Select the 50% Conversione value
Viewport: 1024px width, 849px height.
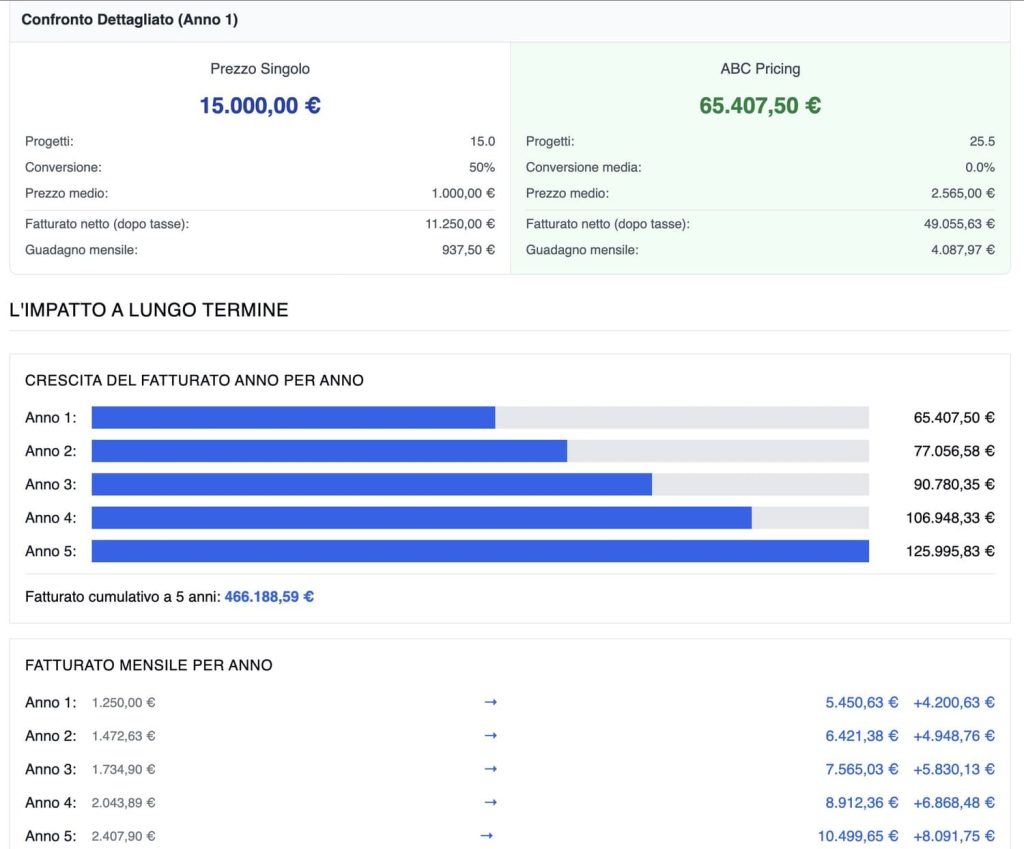[482, 167]
